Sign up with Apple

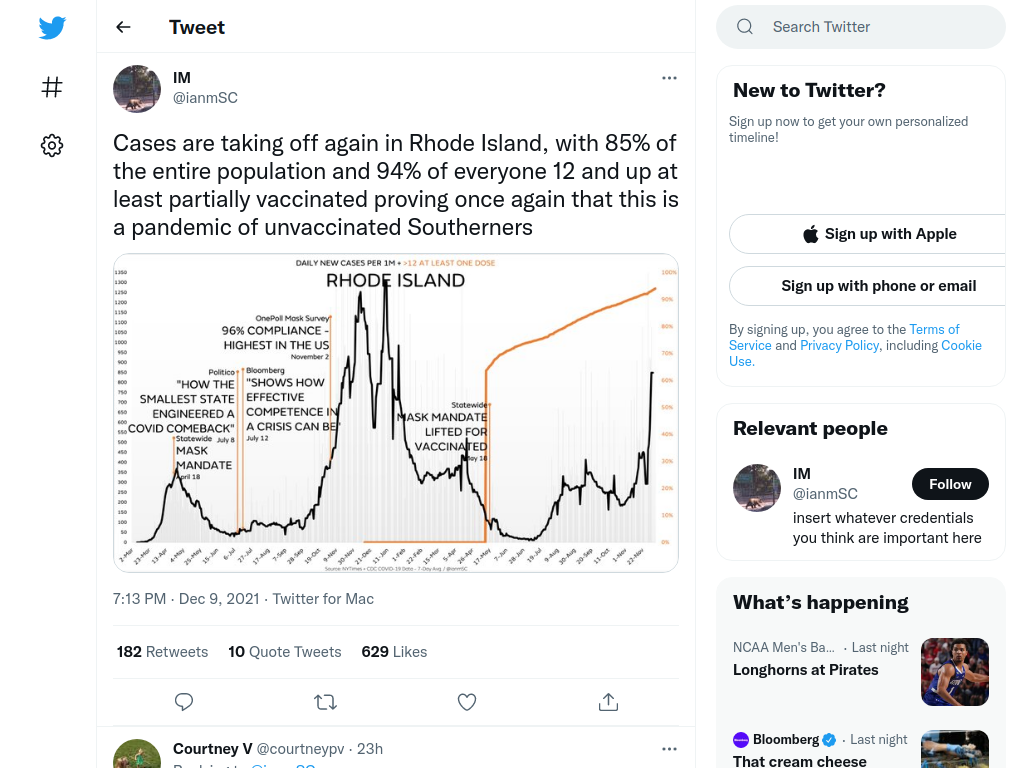pos(878,234)
